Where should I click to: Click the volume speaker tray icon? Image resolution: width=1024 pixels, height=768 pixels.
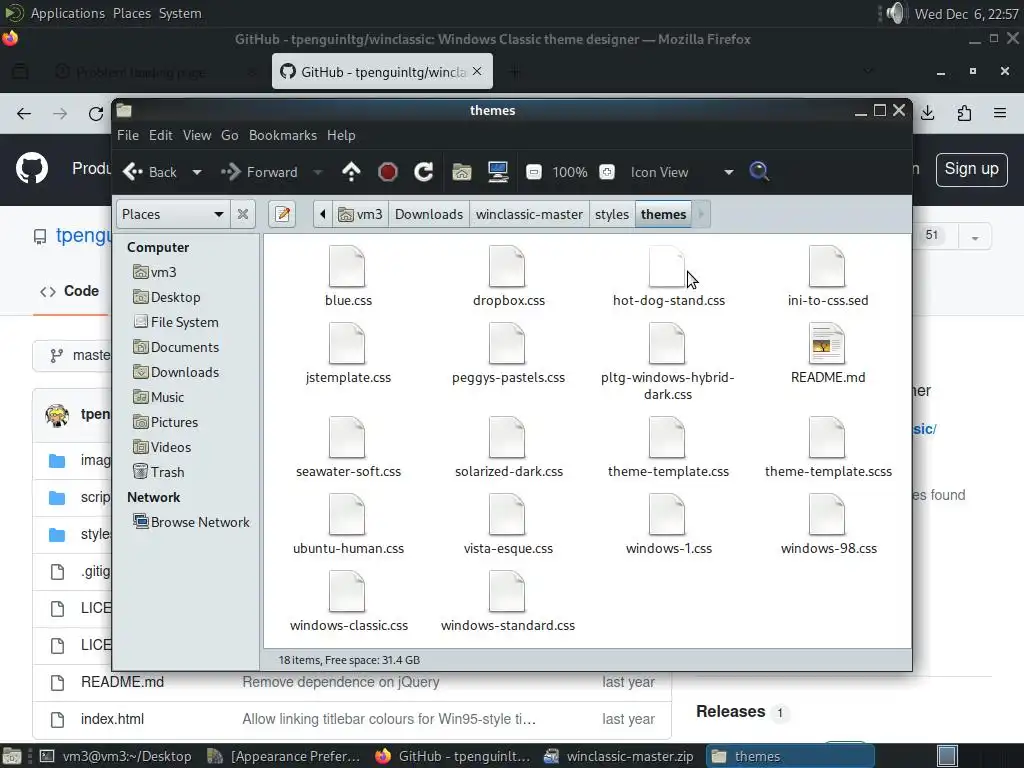895,13
